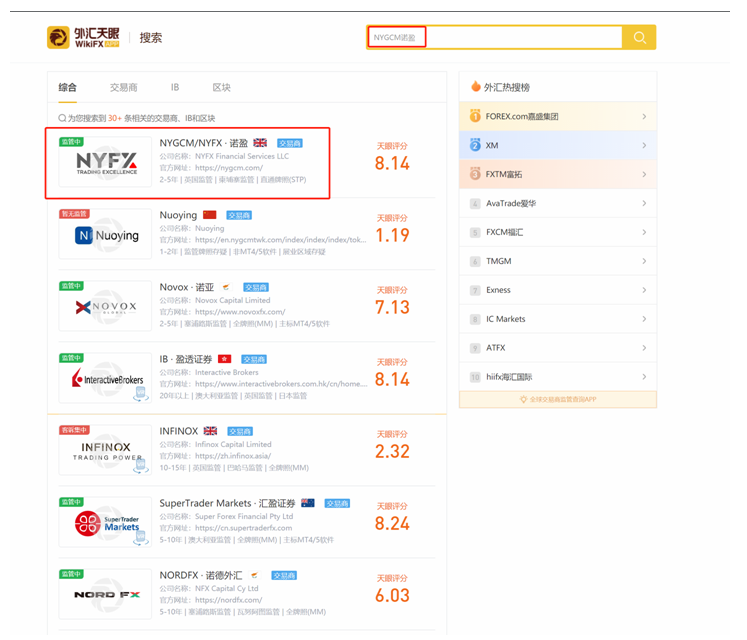
Task: Switch to the 综合 tab
Action: click(67, 87)
